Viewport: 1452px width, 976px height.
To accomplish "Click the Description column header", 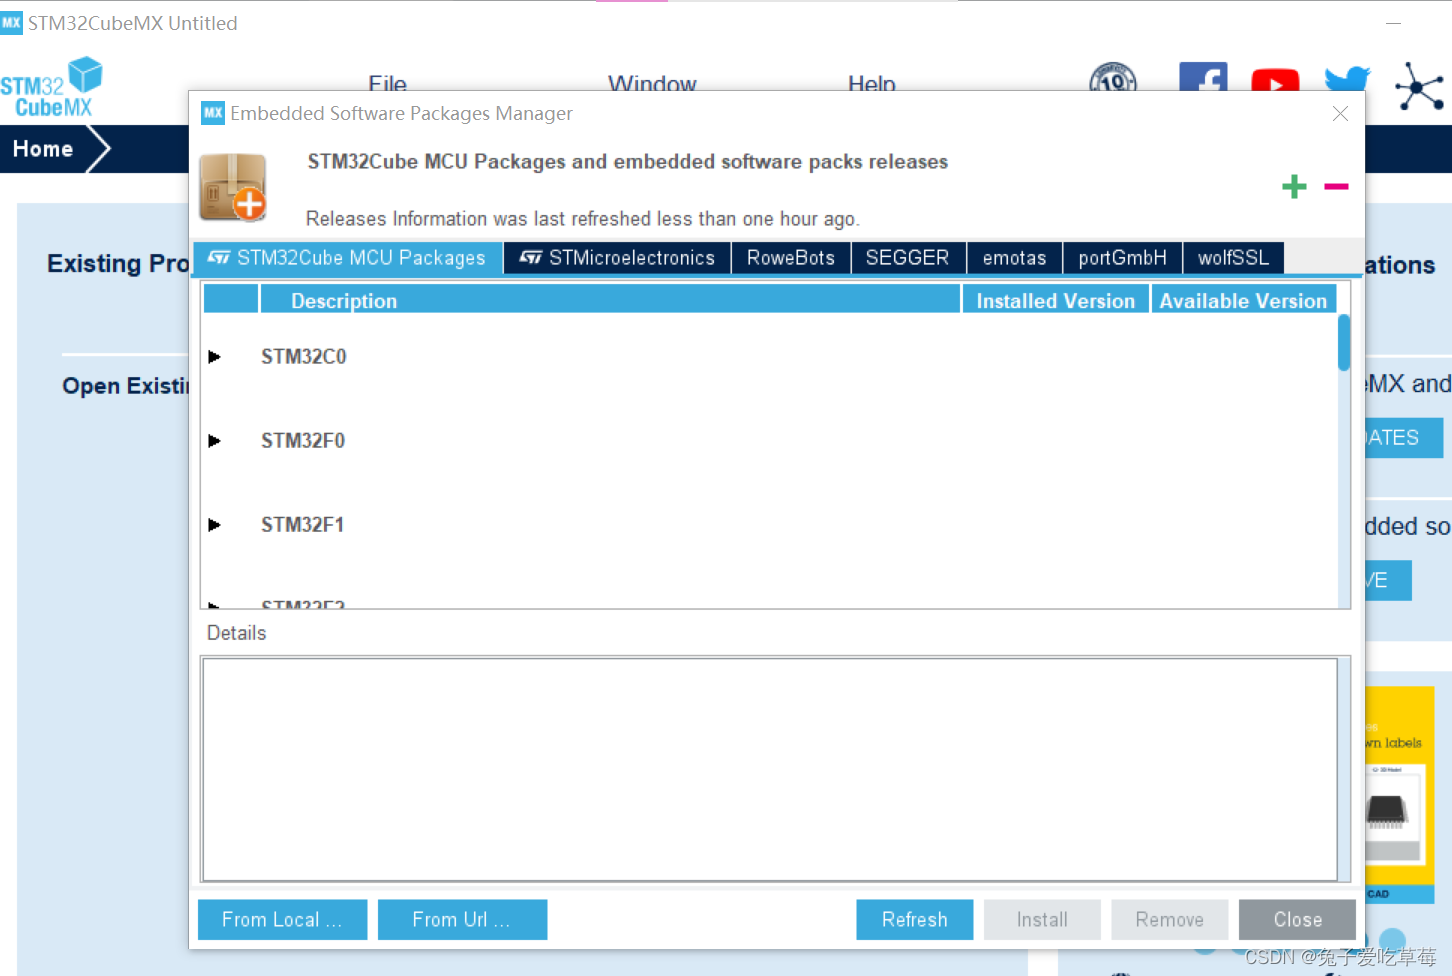I will click(x=610, y=300).
